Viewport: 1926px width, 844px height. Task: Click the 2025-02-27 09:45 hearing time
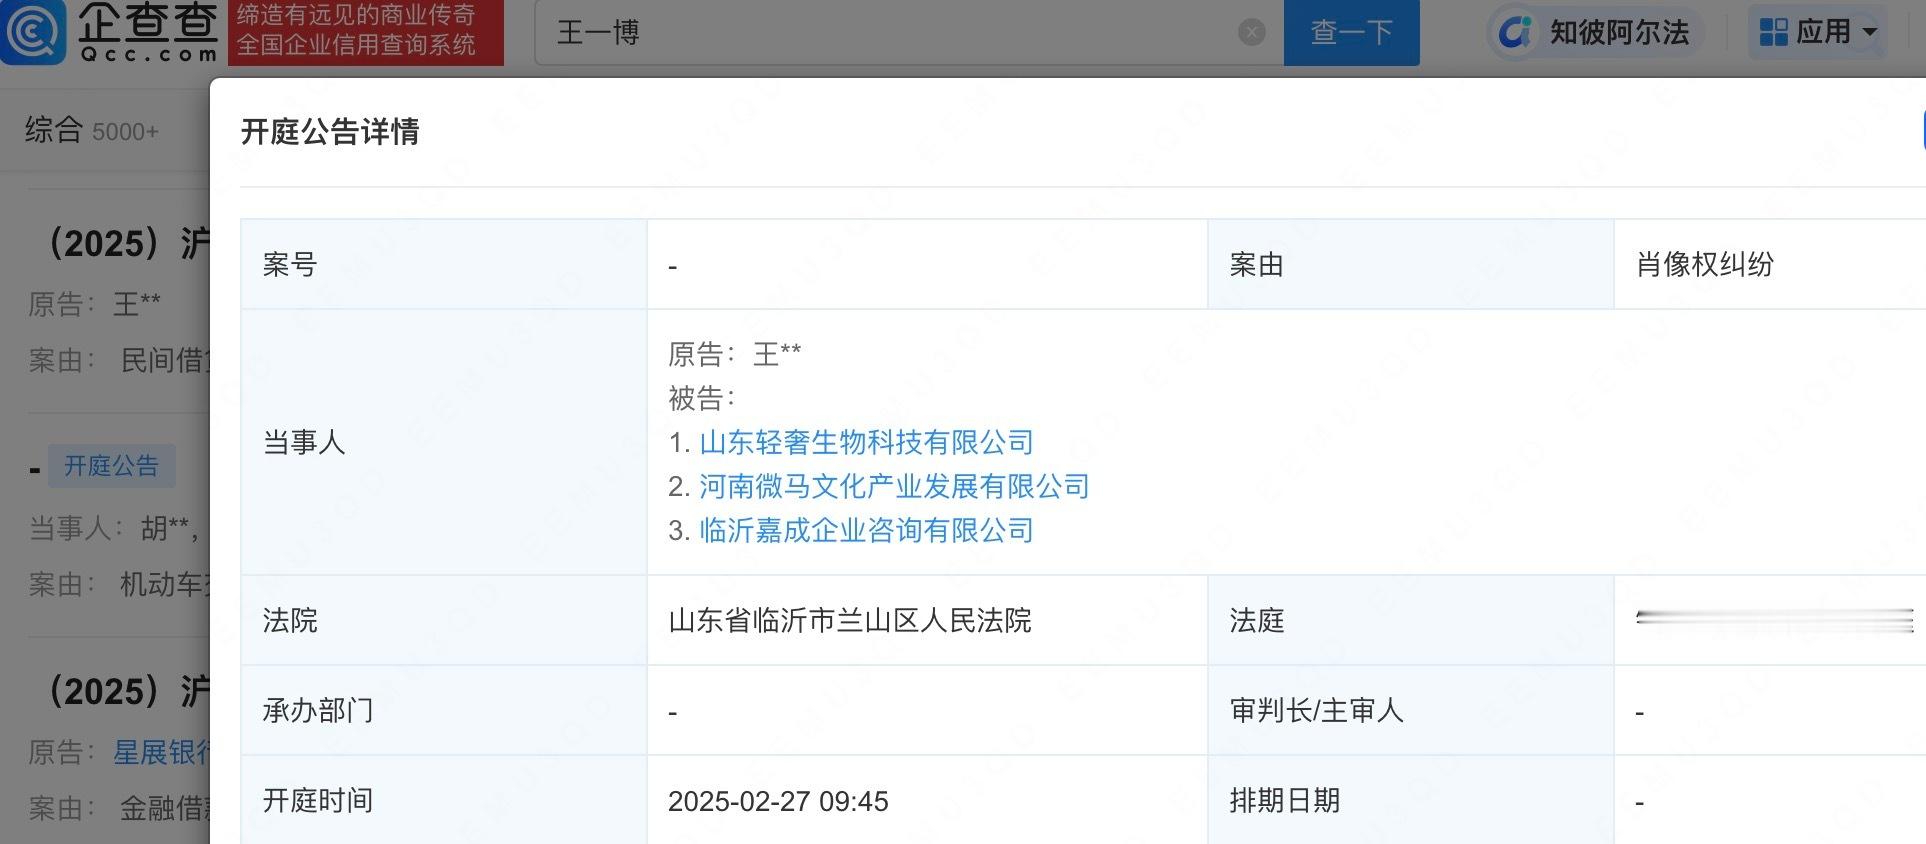point(778,801)
